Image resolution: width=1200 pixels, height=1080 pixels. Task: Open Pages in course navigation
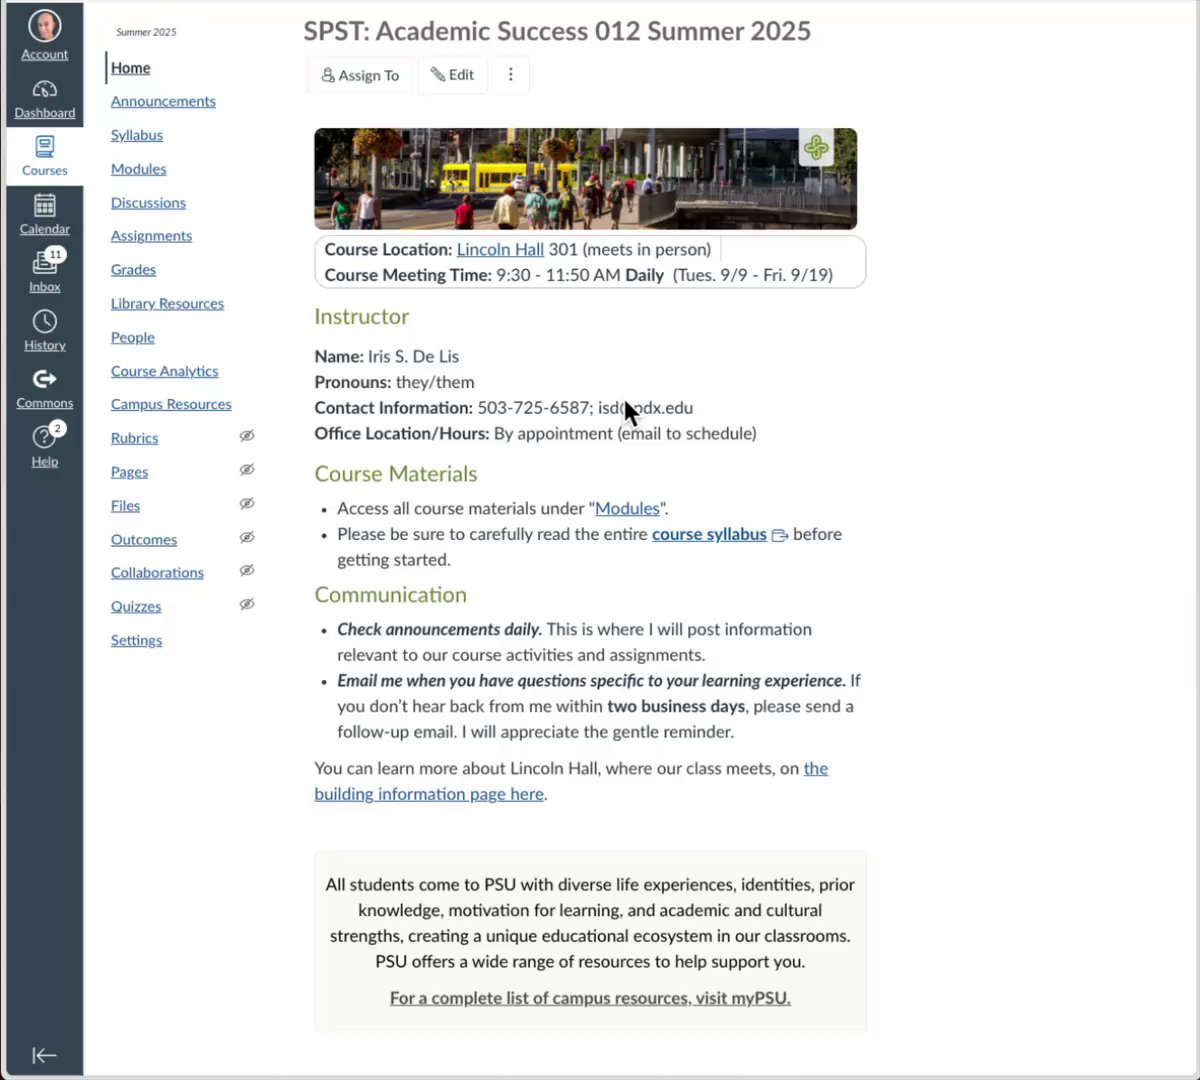tap(129, 472)
